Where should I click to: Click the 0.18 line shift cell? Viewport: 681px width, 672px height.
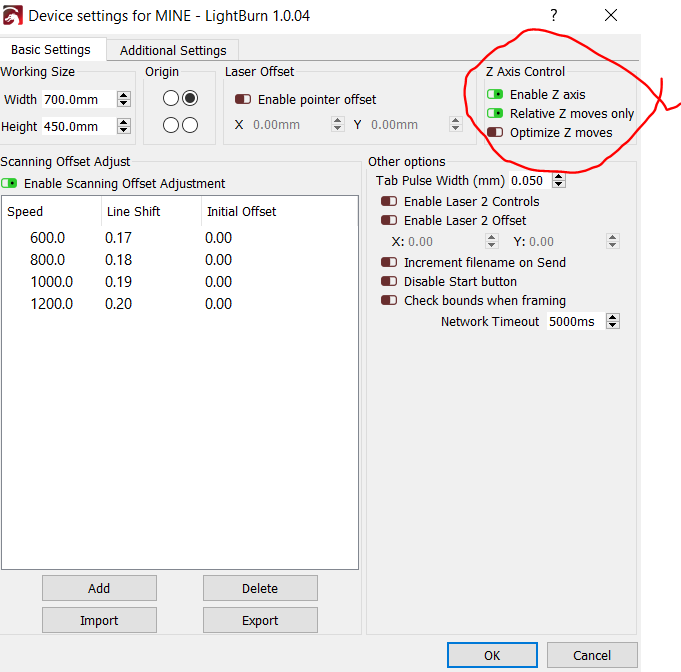pyautogui.click(x=118, y=260)
